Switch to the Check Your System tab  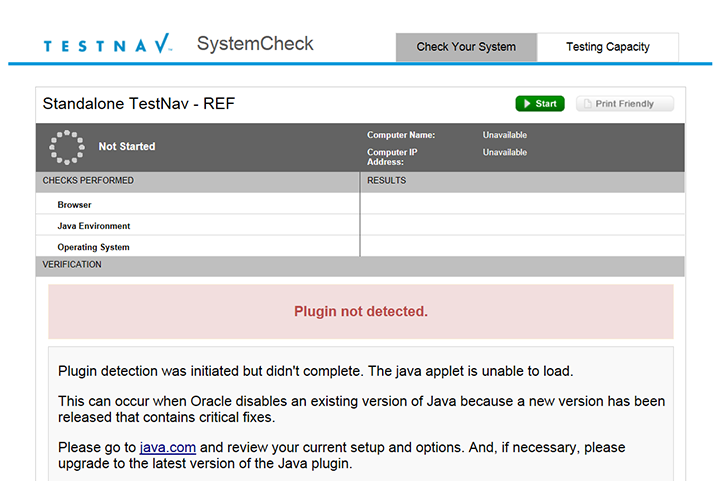point(466,47)
